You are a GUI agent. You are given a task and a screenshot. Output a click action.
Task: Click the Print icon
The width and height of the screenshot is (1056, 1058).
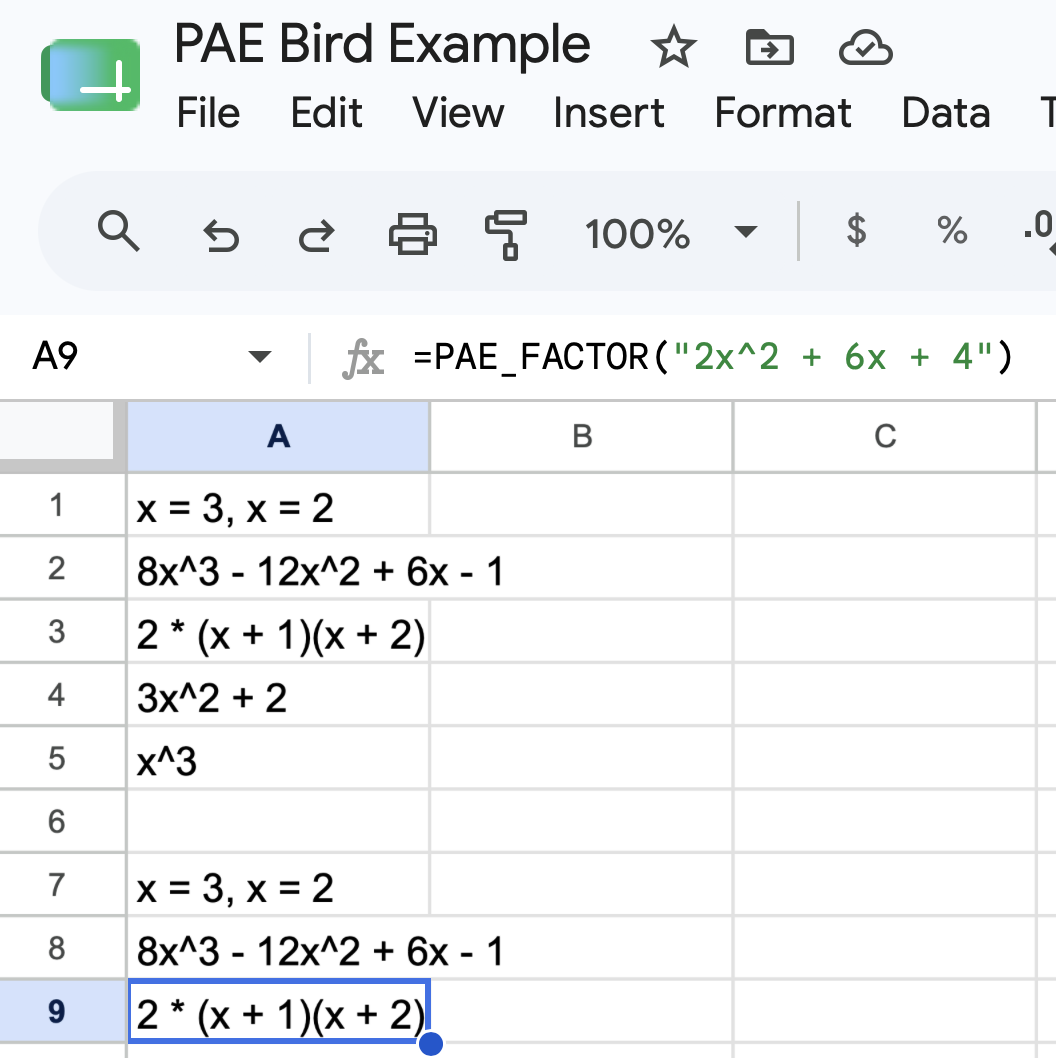(x=412, y=233)
